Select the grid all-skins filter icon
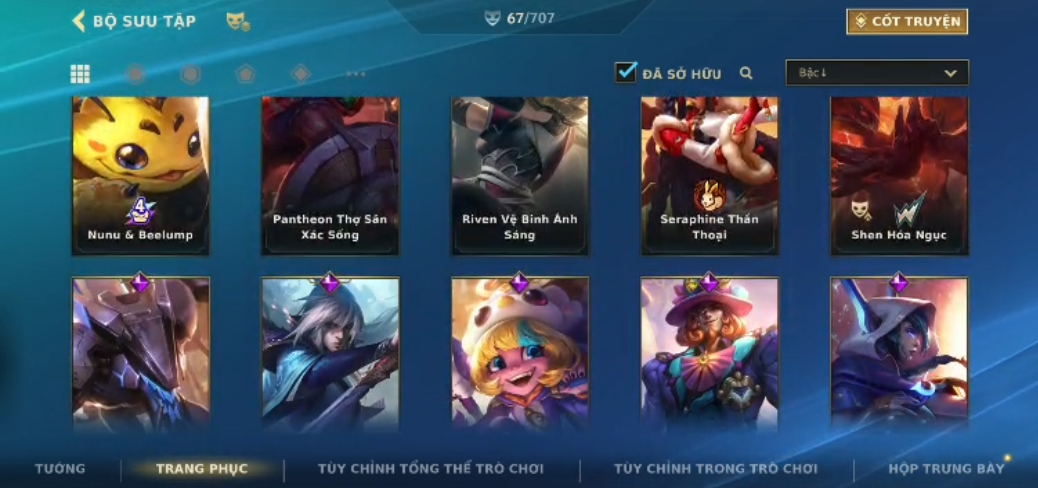 pos(80,73)
